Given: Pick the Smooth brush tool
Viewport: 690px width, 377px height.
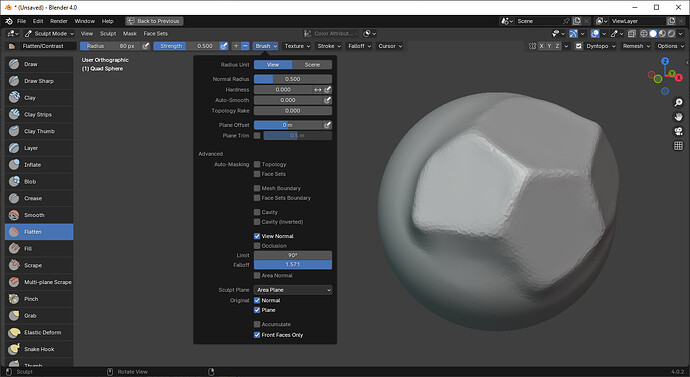Looking at the screenshot, I should [39, 215].
